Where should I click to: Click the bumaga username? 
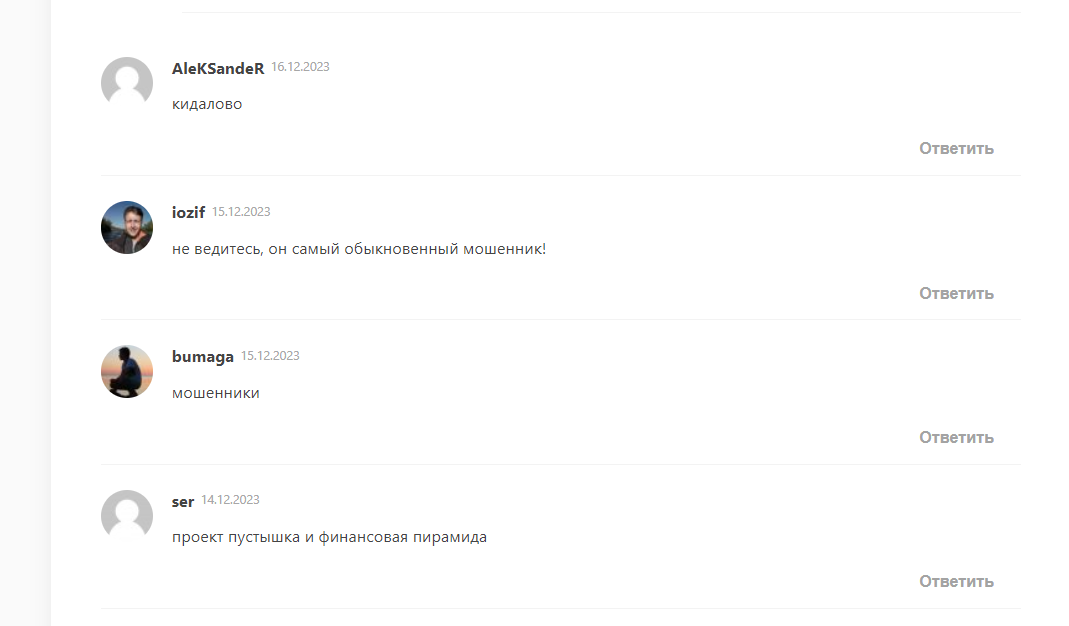(202, 357)
